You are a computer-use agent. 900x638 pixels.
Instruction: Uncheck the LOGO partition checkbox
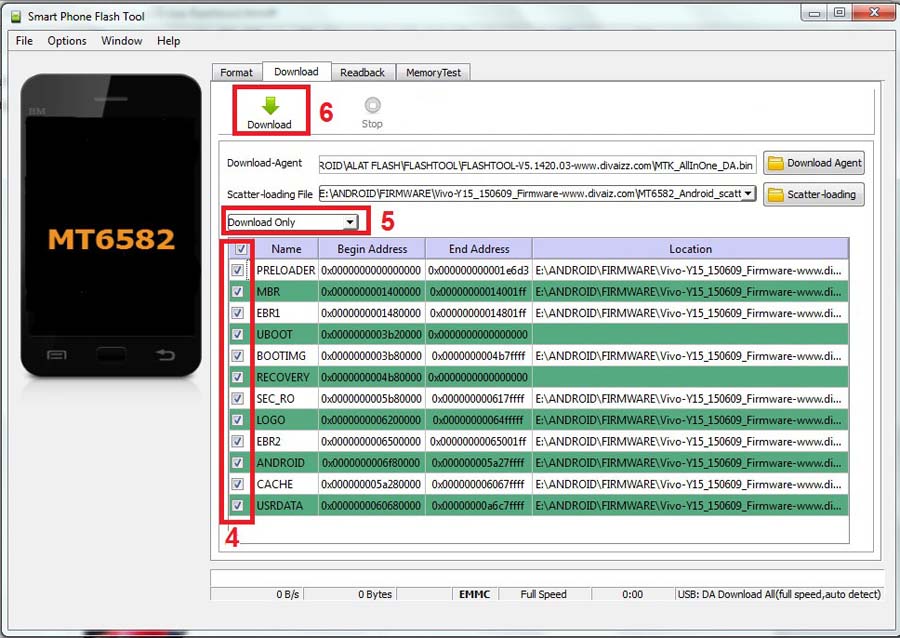pyautogui.click(x=237, y=420)
